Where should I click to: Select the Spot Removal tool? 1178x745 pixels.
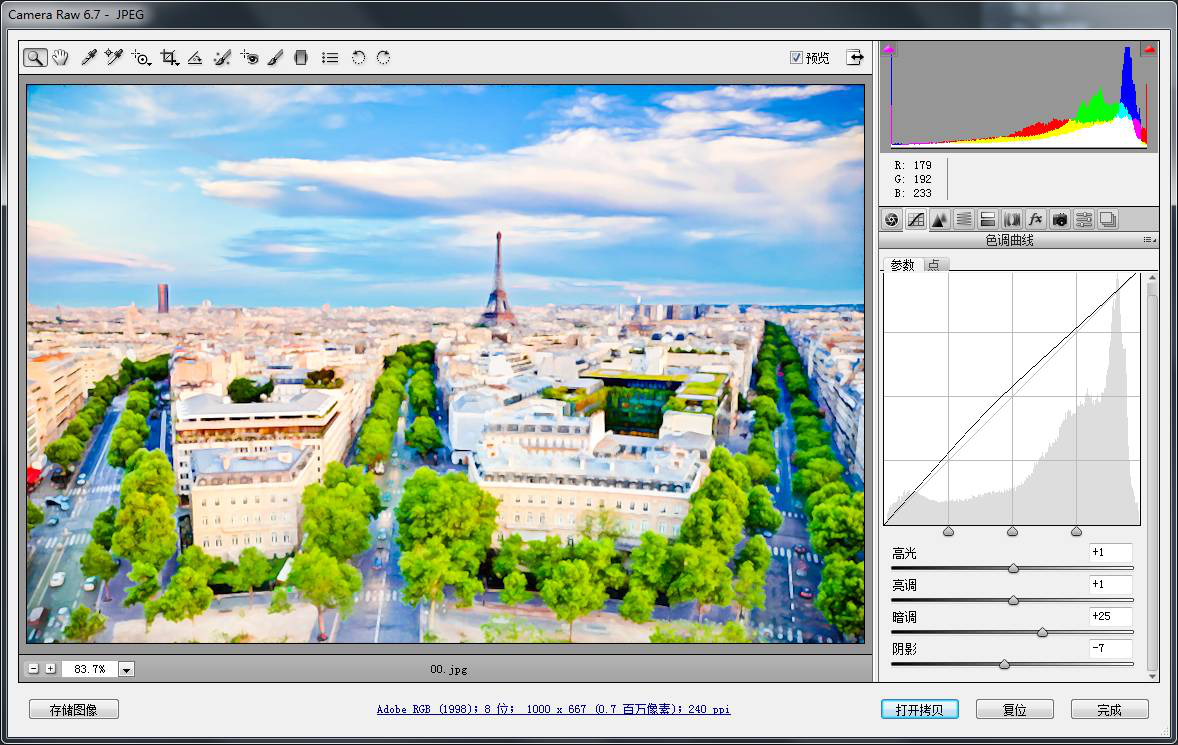[x=222, y=58]
